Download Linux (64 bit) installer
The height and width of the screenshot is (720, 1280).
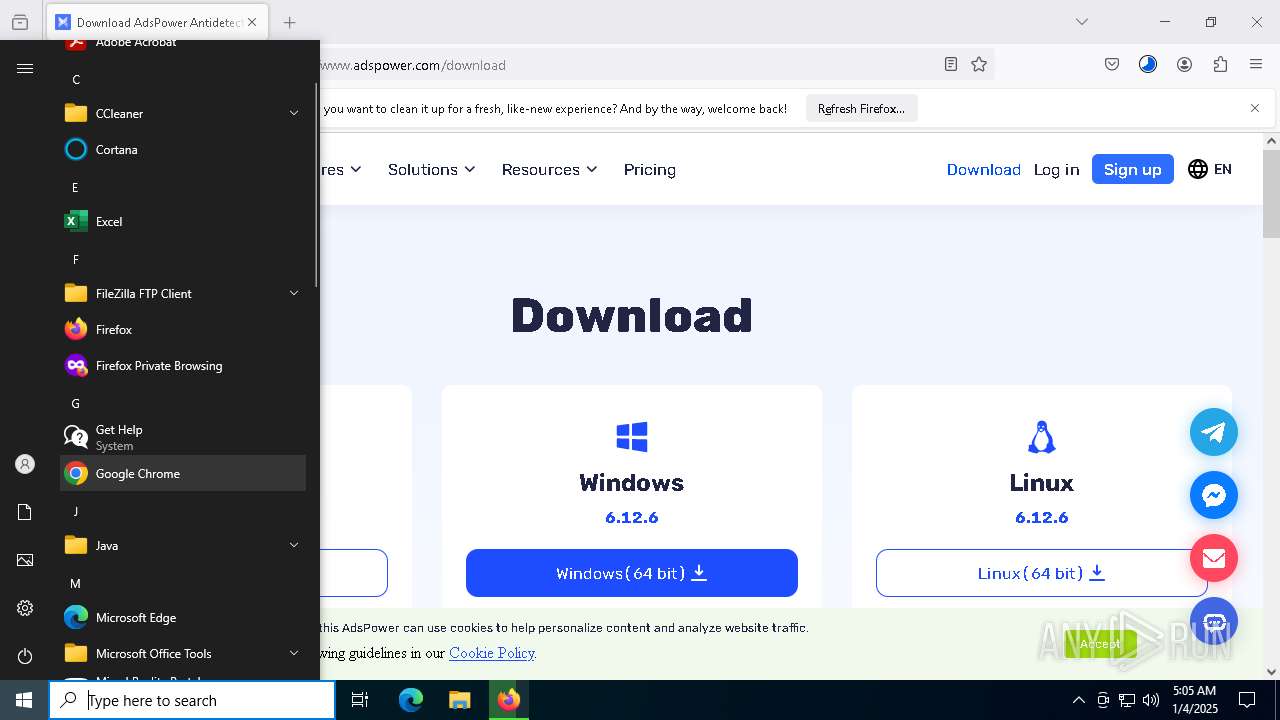1042,573
